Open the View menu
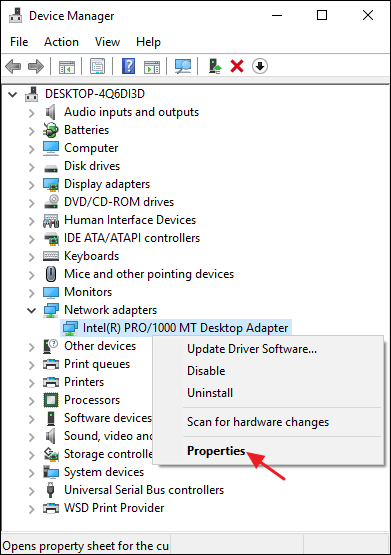Image resolution: width=391 pixels, height=555 pixels. (107, 42)
